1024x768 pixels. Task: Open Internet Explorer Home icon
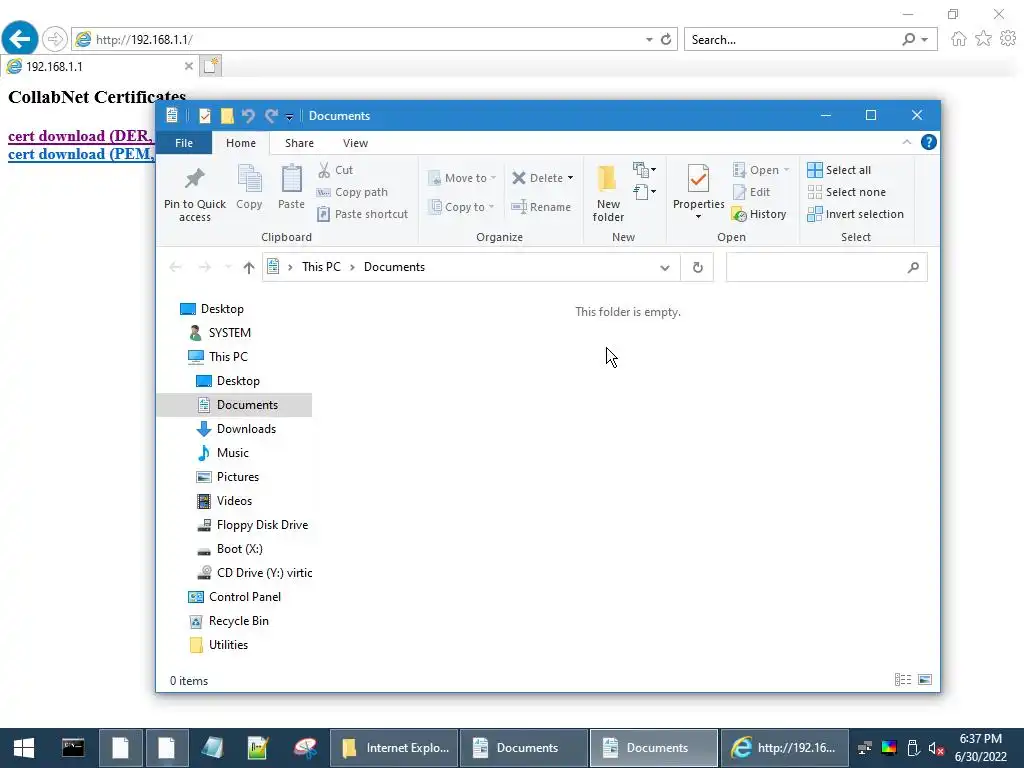(958, 39)
